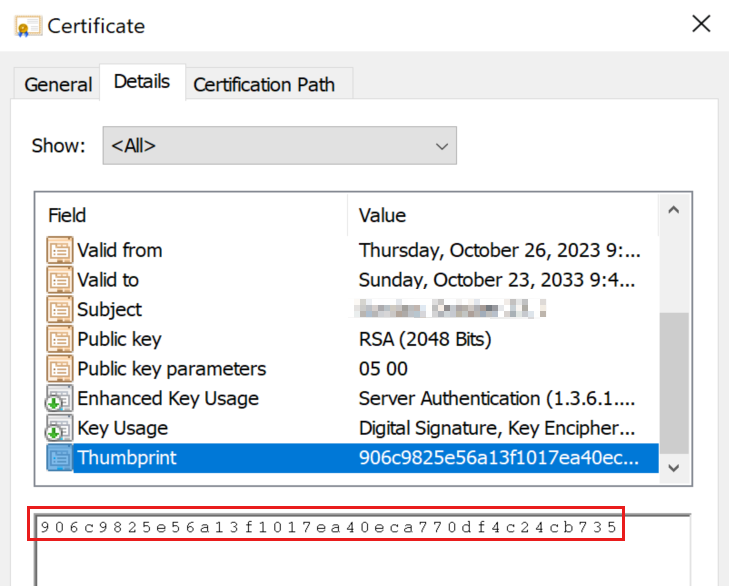The image size is (729, 586).
Task: Click the Valid from field icon
Action: coord(60,250)
